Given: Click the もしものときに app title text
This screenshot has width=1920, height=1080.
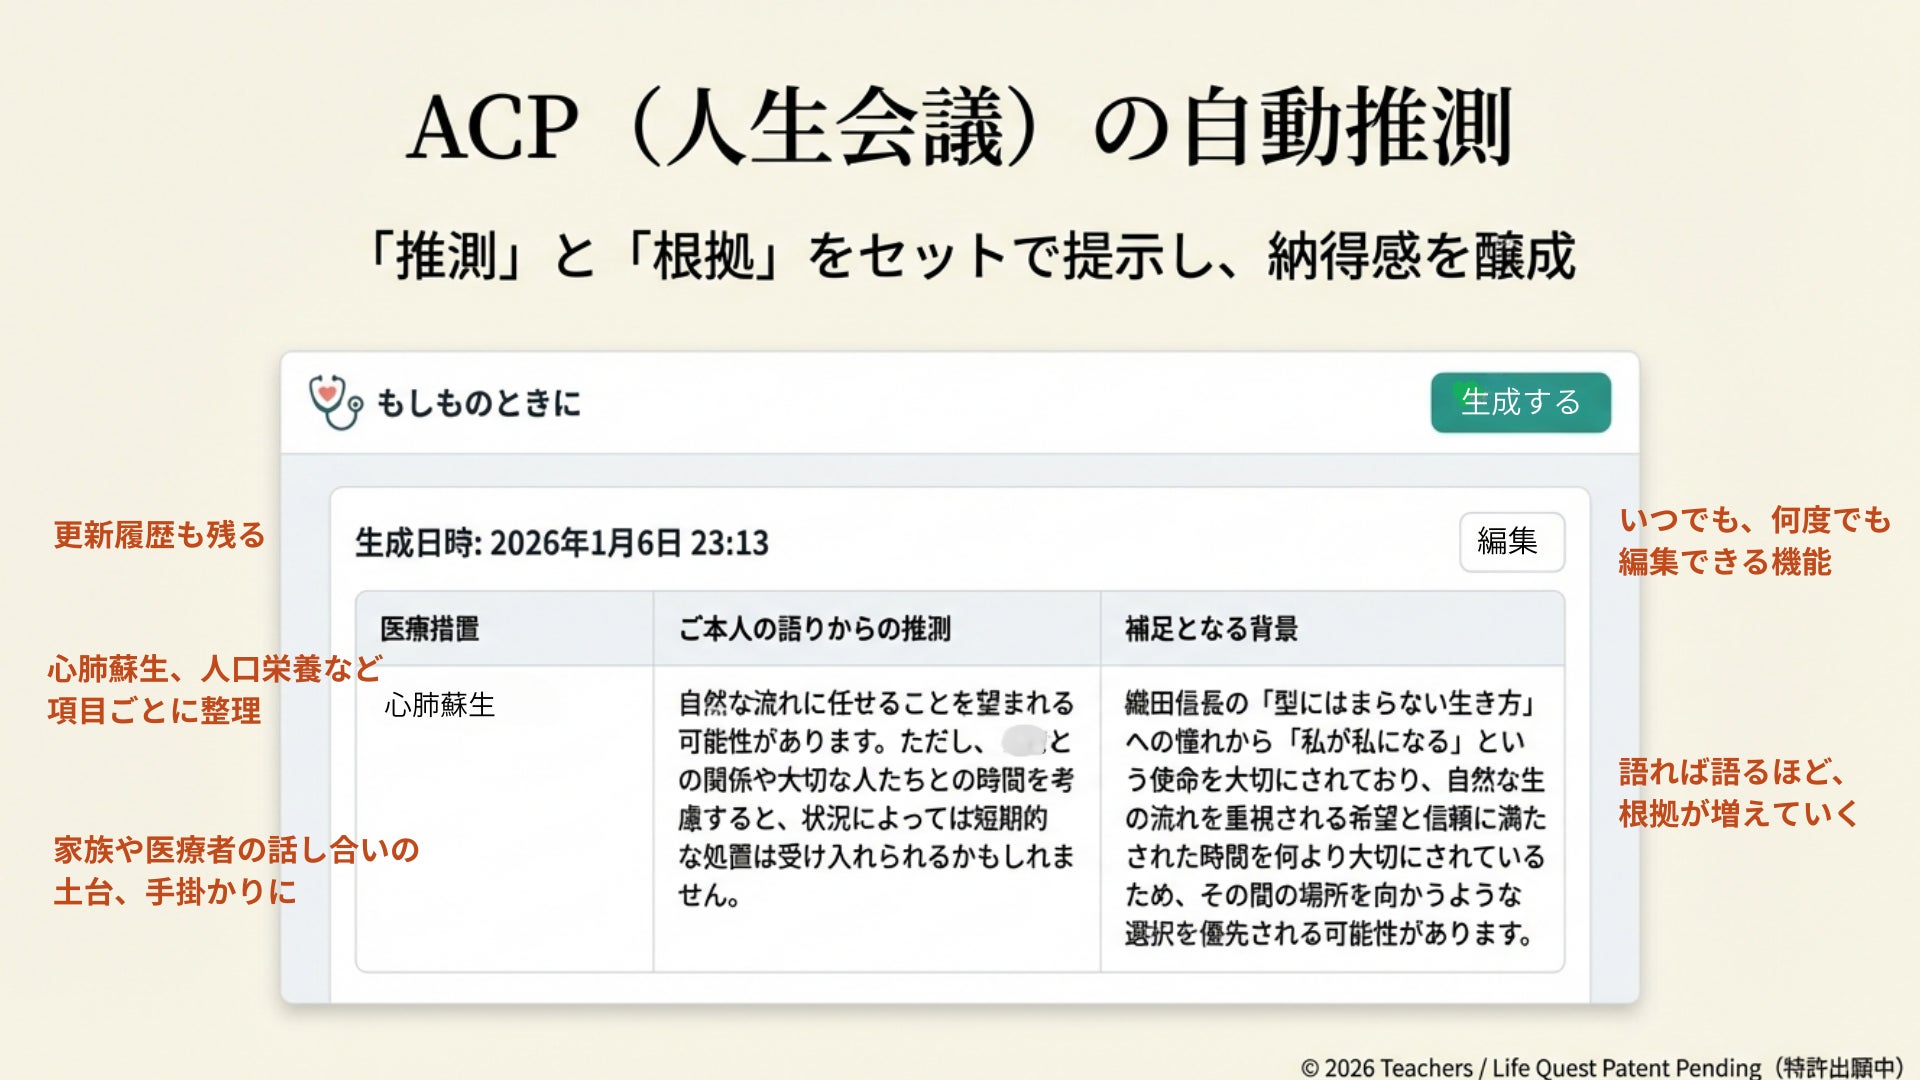Looking at the screenshot, I should point(478,403).
